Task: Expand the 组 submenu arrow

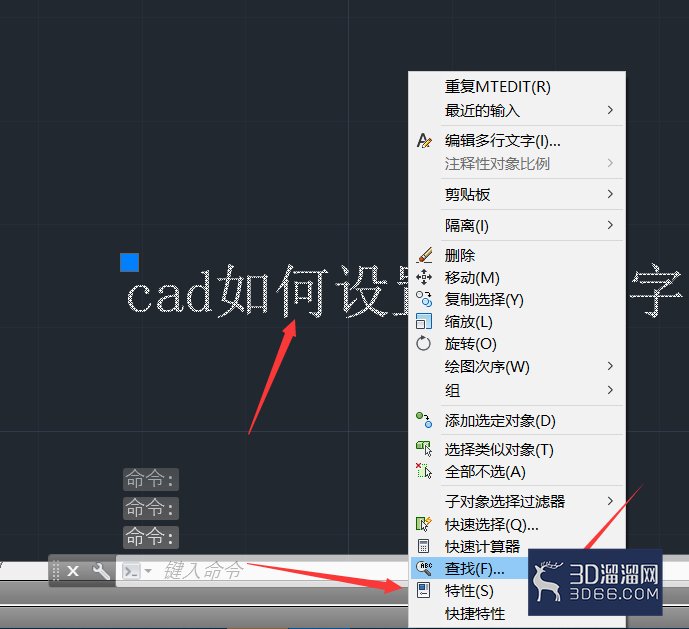Action: click(610, 390)
